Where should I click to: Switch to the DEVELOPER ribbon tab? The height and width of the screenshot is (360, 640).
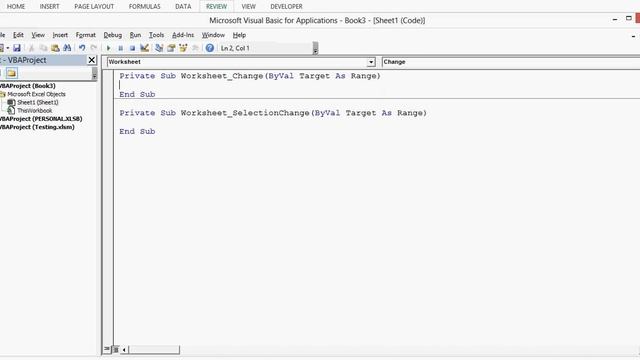286,7
